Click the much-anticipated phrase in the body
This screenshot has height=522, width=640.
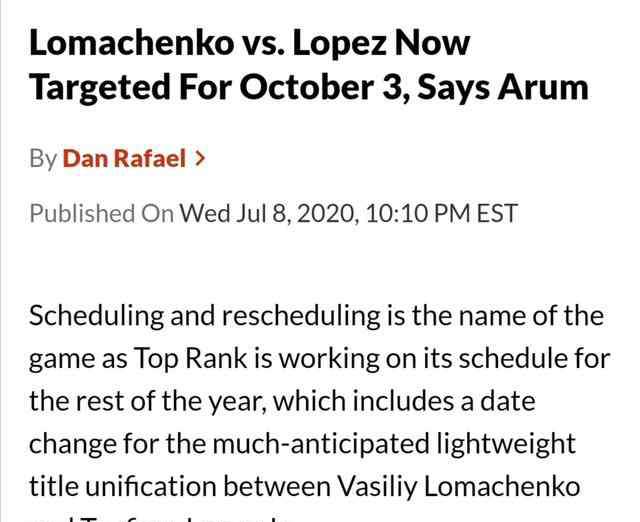[321, 444]
